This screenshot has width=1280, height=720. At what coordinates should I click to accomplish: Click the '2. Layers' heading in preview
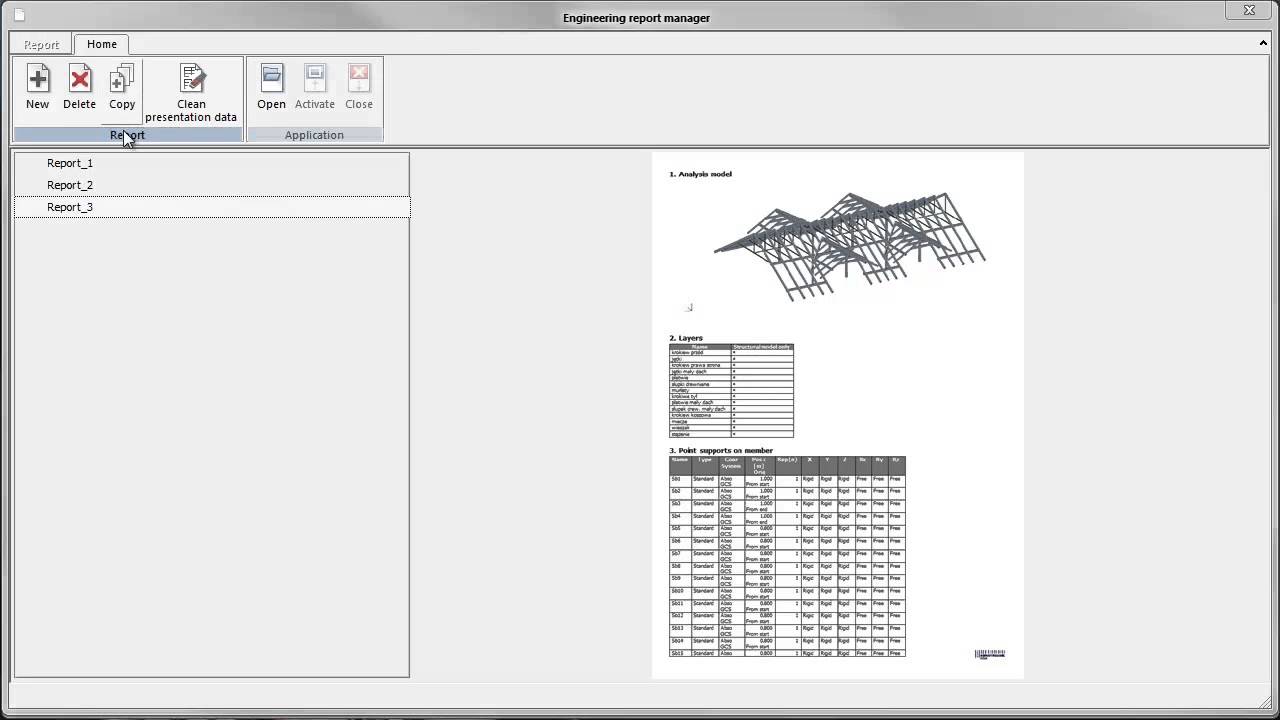coord(686,338)
